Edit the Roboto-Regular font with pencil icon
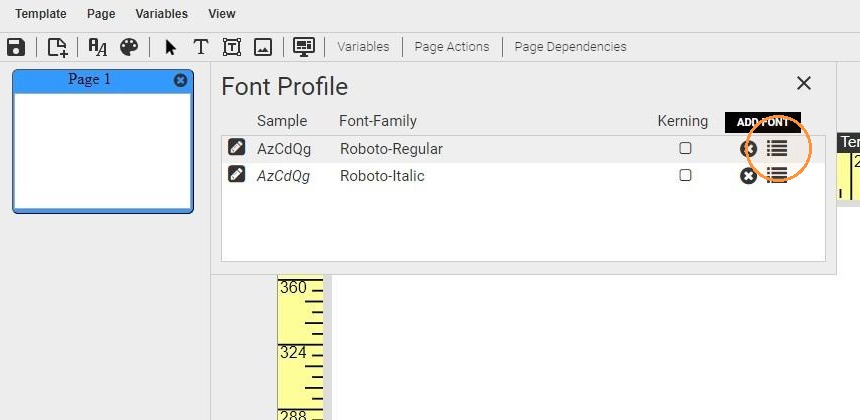 [x=236, y=147]
